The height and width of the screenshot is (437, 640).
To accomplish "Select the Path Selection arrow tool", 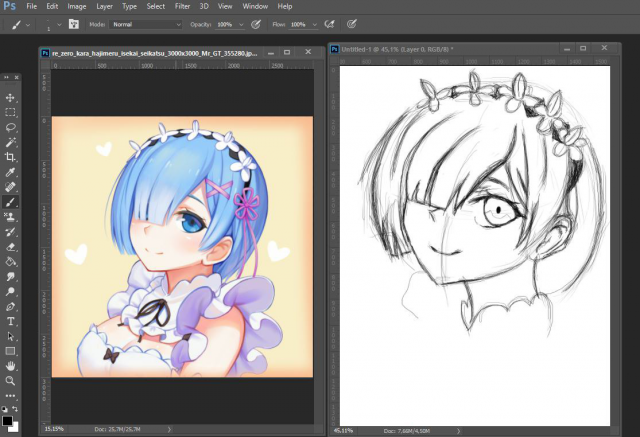I will click(10, 336).
